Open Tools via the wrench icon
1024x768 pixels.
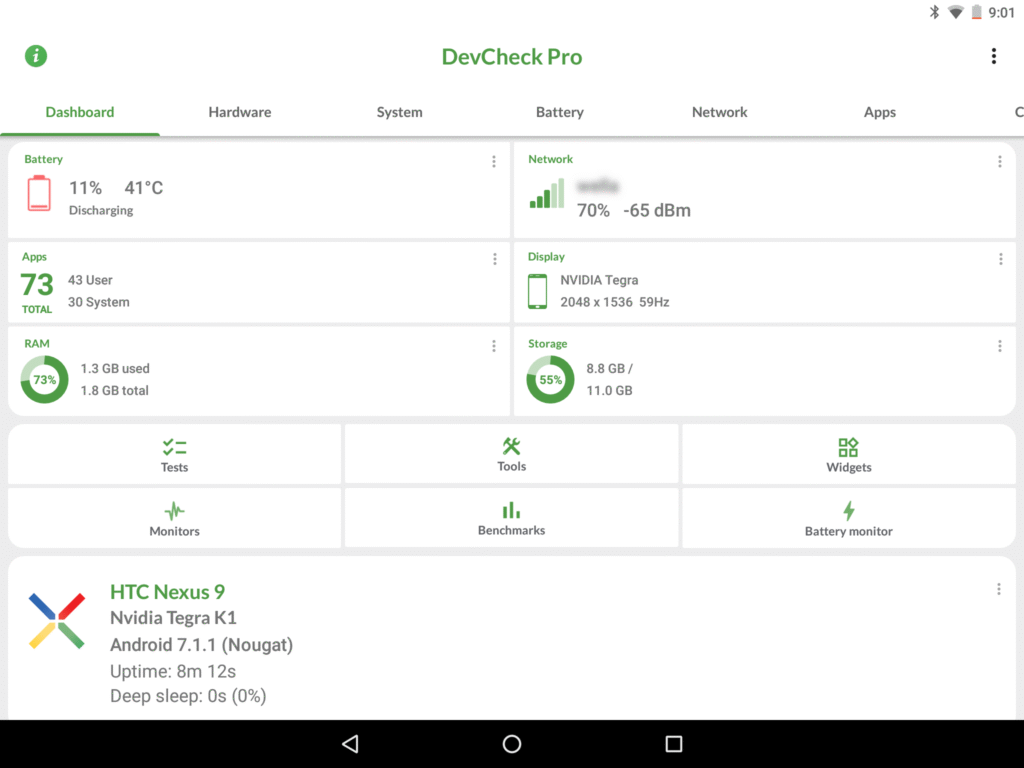pos(511,445)
